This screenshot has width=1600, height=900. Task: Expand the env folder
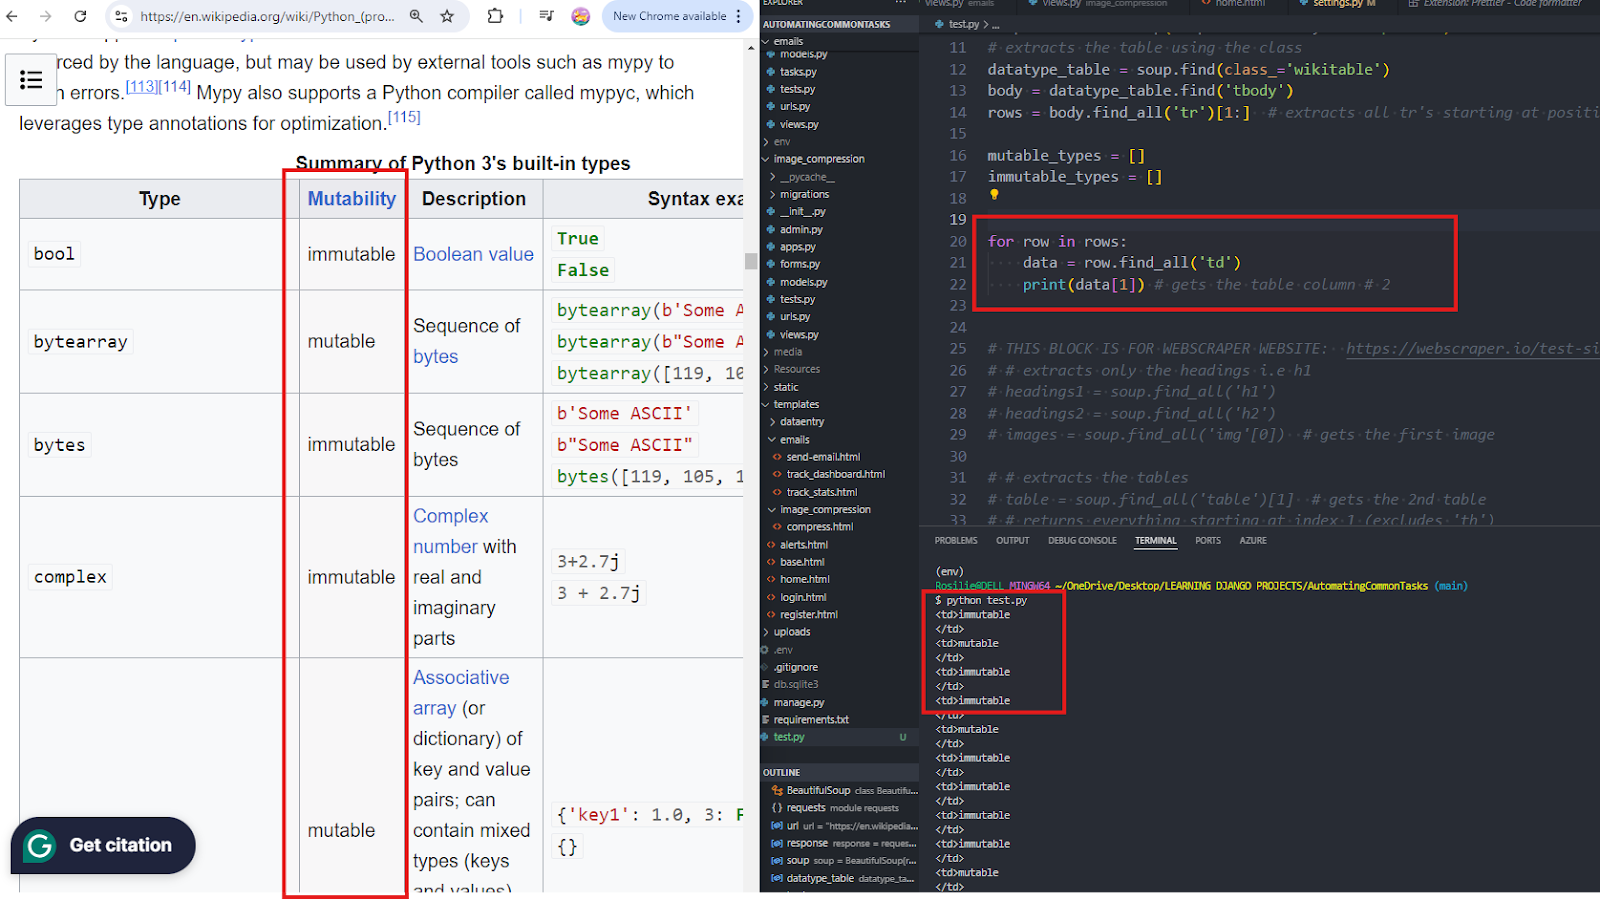pyautogui.click(x=782, y=142)
